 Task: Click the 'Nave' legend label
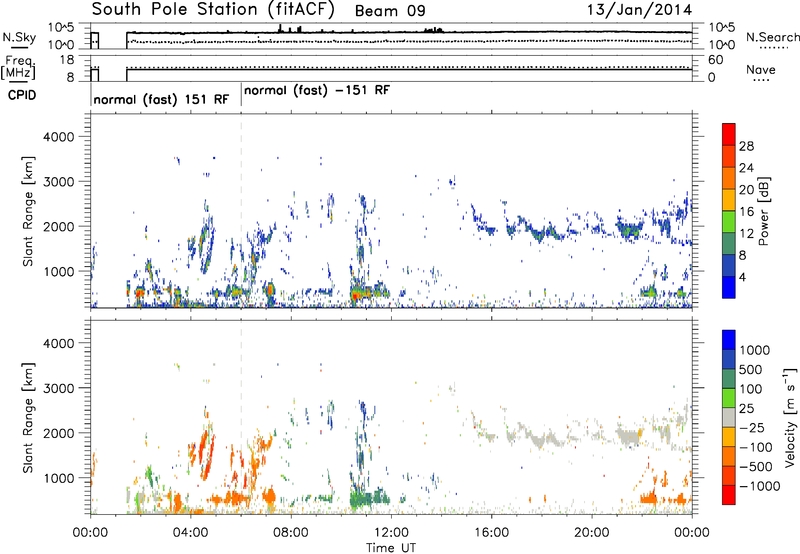(761, 69)
